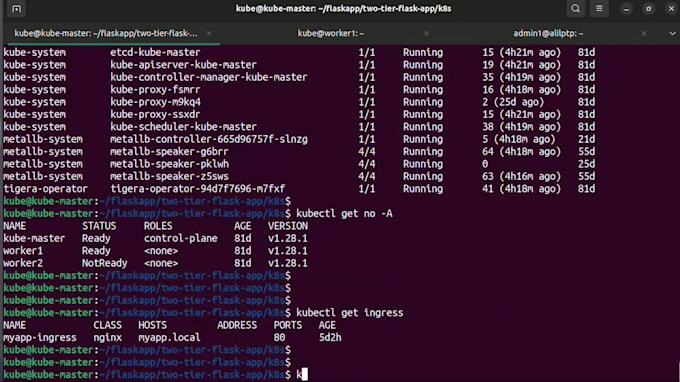Viewport: 680px width, 382px height.
Task: Select pod name metallb-speaker-pklwh
Action: click(169, 164)
